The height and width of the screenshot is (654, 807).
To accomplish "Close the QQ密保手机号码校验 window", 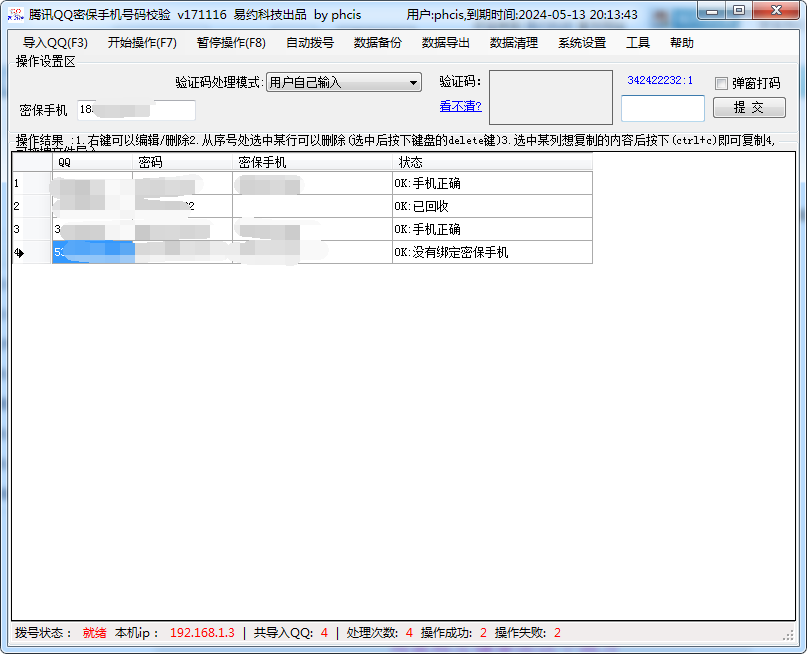I will pos(777,10).
